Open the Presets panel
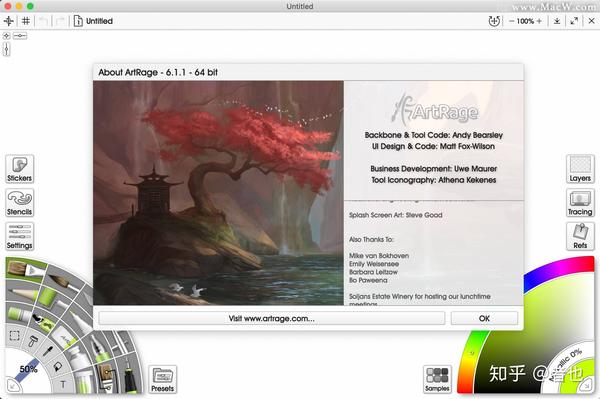This screenshot has width=600, height=399. click(162, 379)
